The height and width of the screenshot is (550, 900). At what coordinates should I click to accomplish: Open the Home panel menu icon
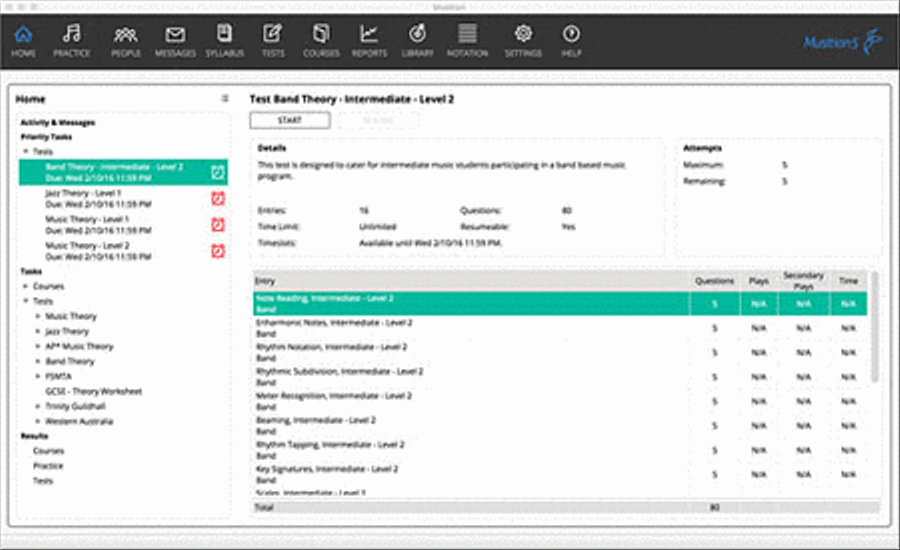point(225,99)
